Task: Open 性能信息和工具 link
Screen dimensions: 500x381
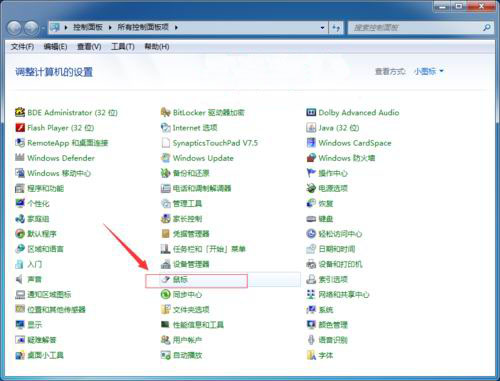Action: pos(198,325)
